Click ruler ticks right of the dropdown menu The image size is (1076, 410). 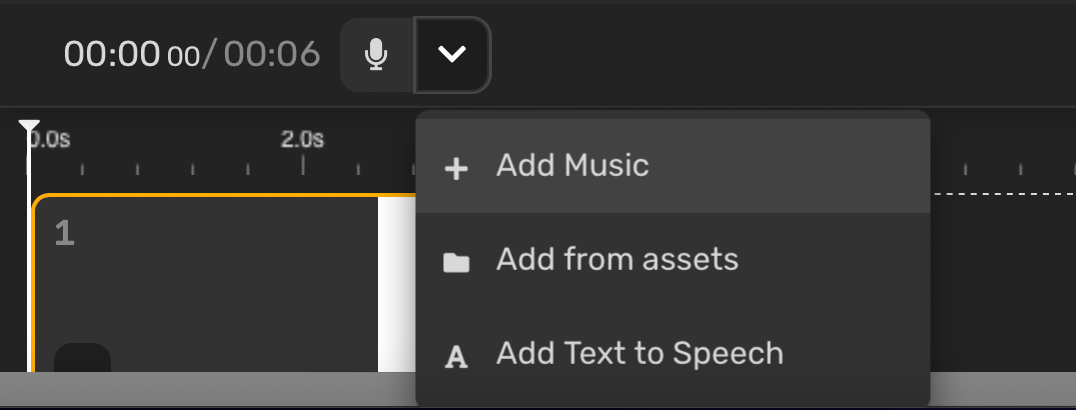[x=1003, y=168]
